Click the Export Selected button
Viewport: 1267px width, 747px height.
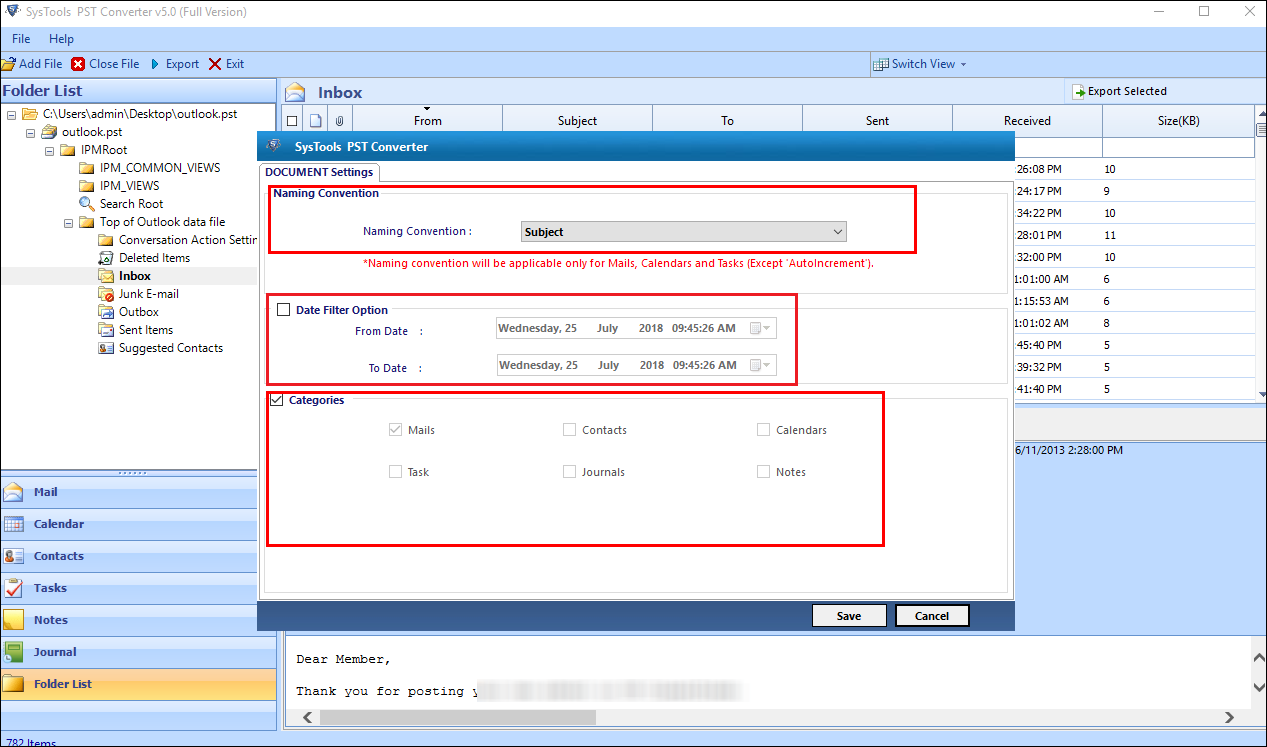pyautogui.click(x=1119, y=91)
